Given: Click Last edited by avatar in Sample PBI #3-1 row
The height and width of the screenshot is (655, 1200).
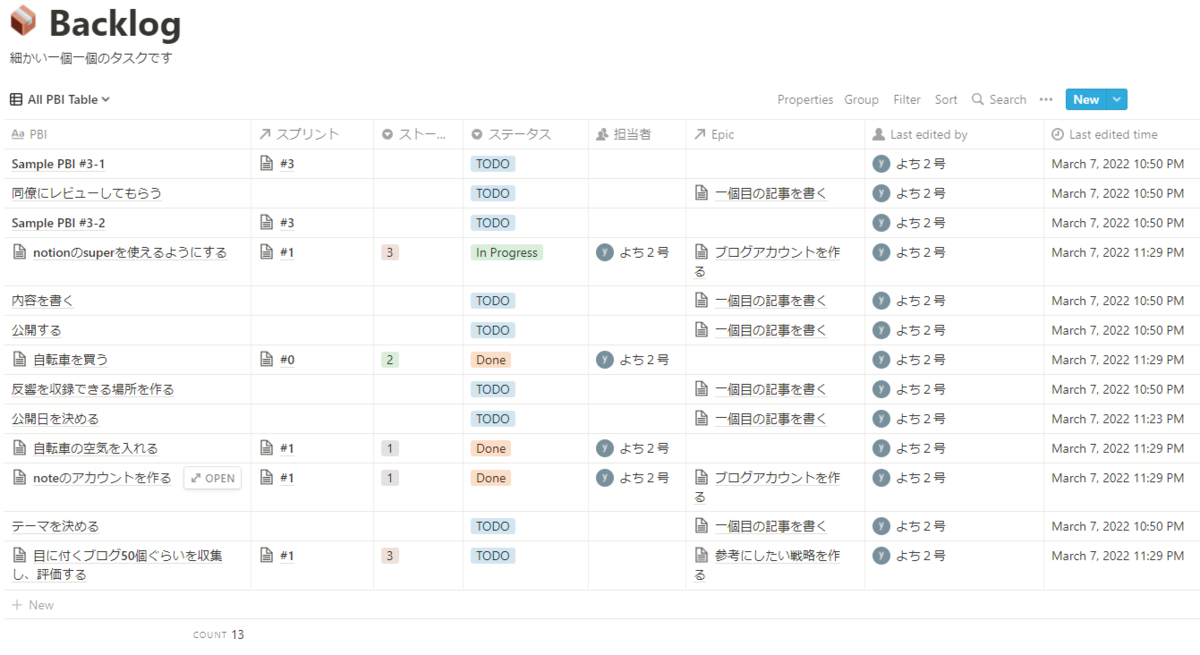Looking at the screenshot, I should pyautogui.click(x=881, y=164).
